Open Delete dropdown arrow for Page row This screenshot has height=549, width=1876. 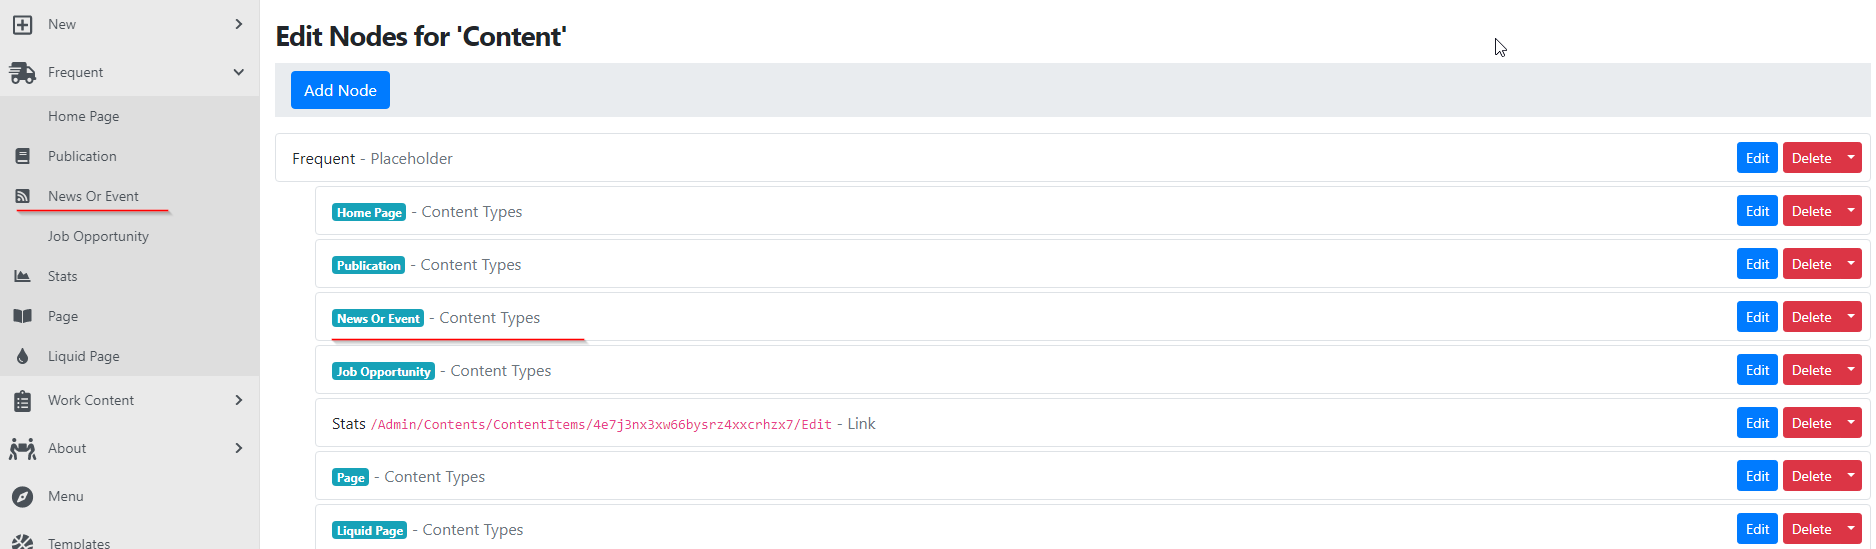(1851, 476)
